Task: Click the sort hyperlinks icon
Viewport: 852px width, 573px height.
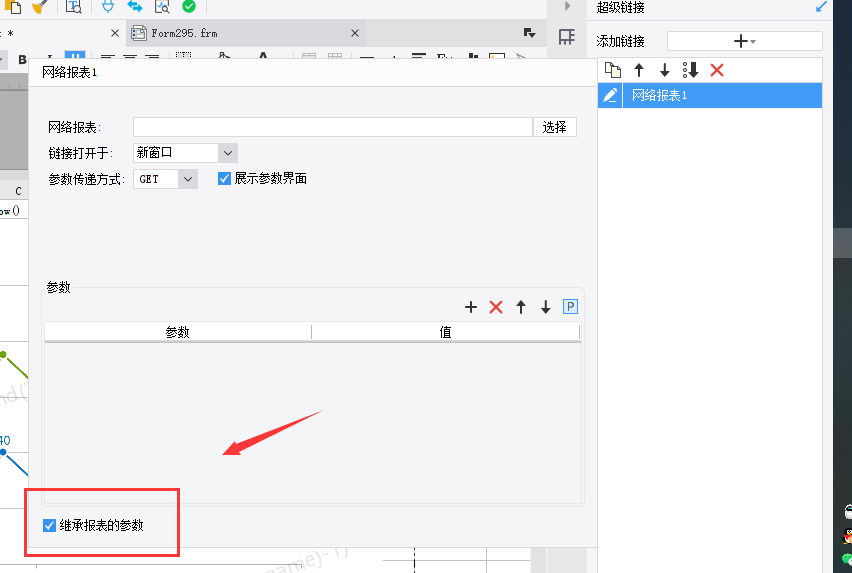Action: (691, 70)
